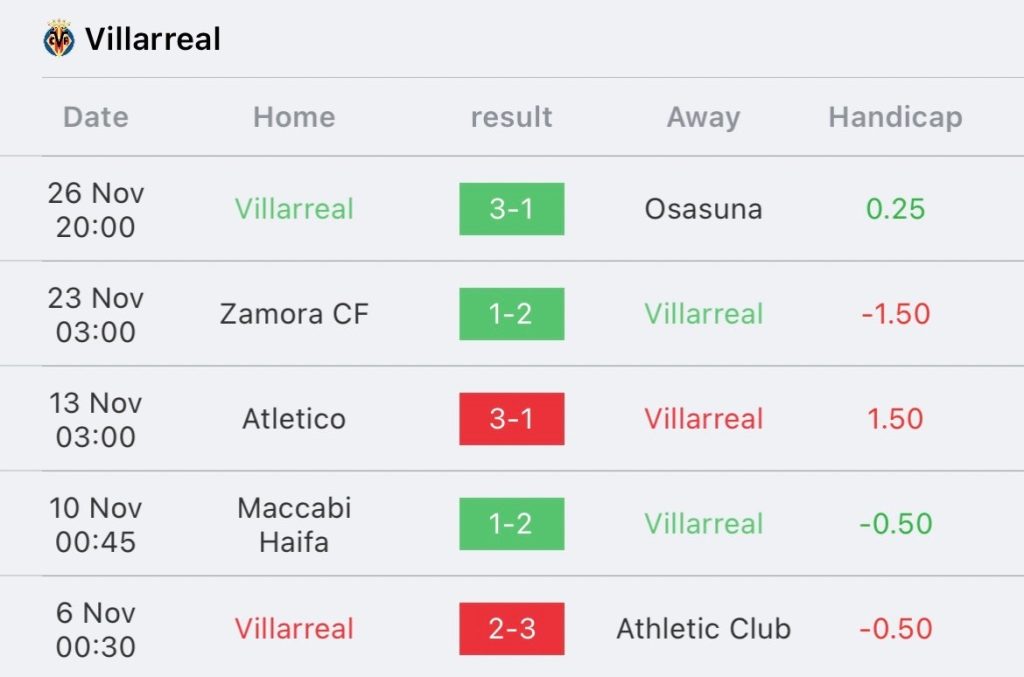
Task: Open the green 3-1 result vs Osasuna
Action: (511, 209)
